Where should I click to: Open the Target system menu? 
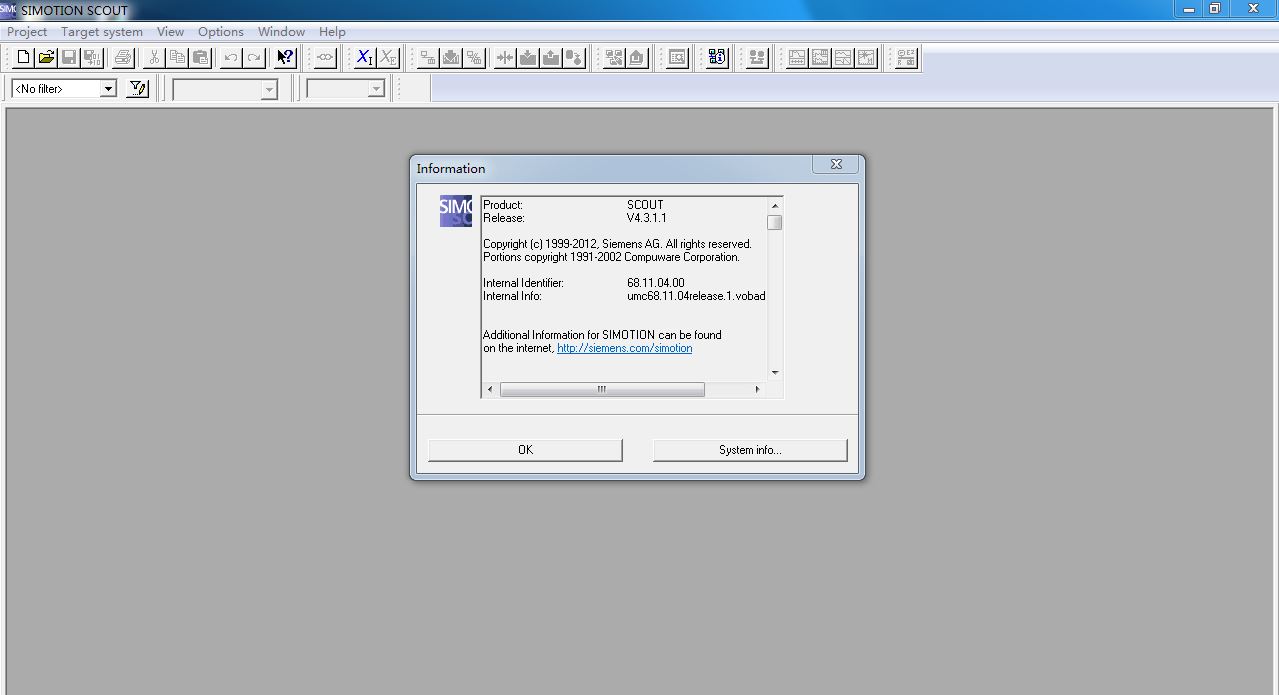(102, 32)
